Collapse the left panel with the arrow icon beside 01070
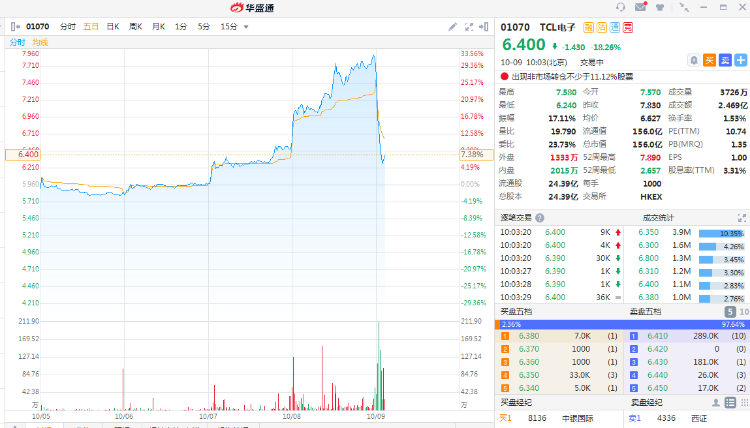The image size is (750, 428). click(15, 27)
